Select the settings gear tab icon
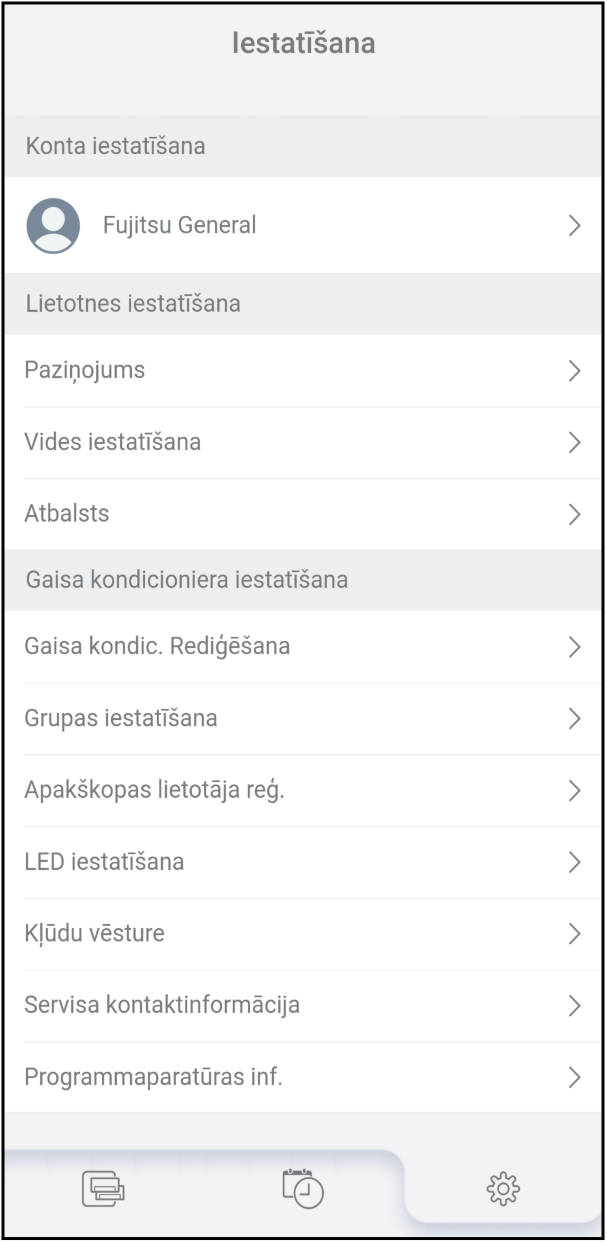 pyautogui.click(x=503, y=1188)
